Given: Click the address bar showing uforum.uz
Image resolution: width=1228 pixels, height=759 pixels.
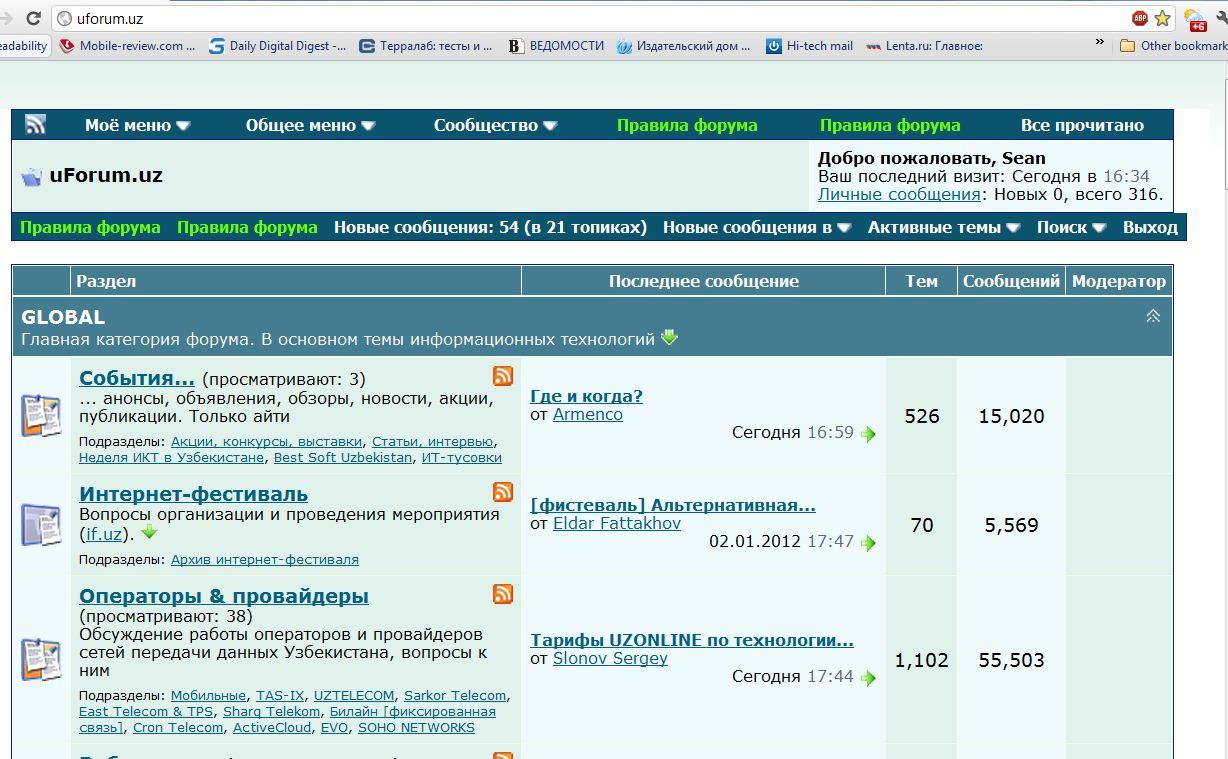Looking at the screenshot, I should coord(590,18).
